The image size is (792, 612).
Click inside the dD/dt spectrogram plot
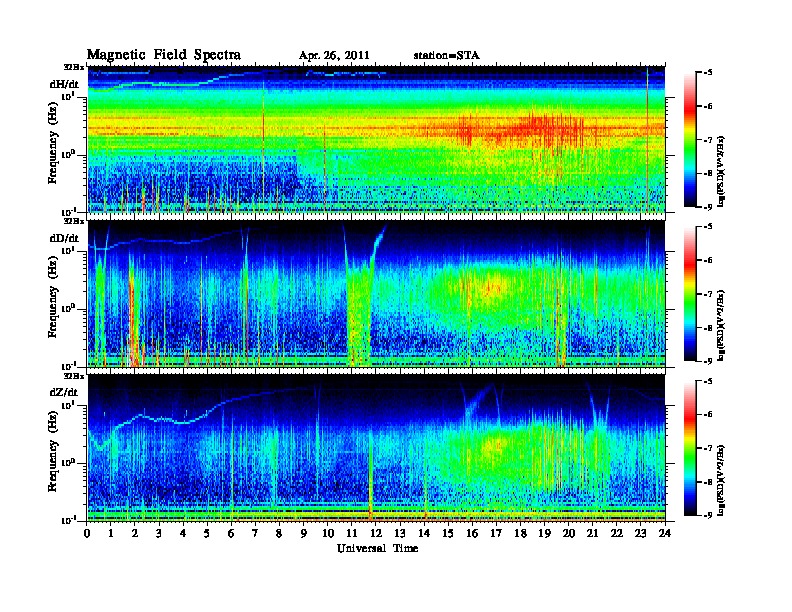click(376, 293)
